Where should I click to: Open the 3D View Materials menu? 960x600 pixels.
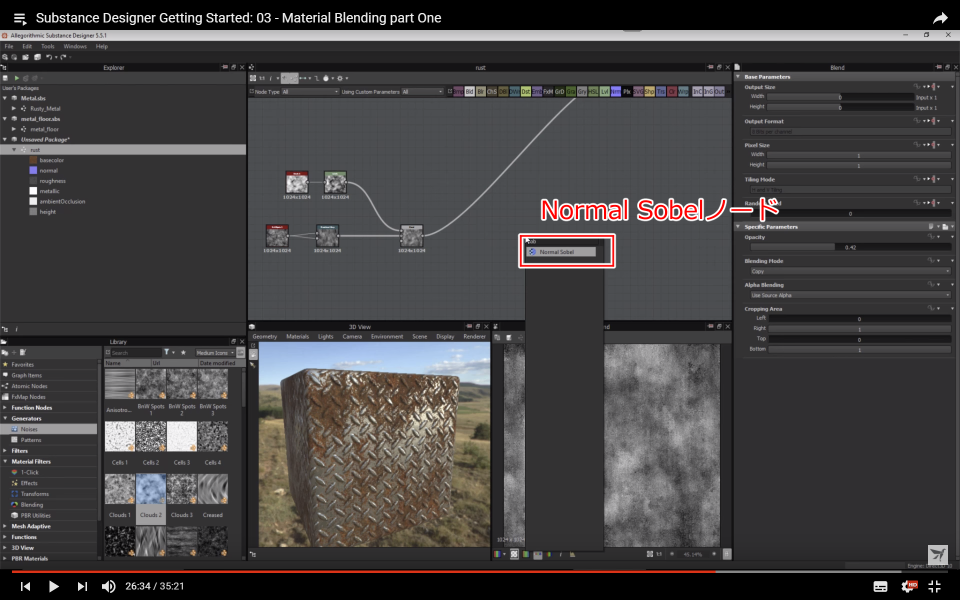pos(298,337)
